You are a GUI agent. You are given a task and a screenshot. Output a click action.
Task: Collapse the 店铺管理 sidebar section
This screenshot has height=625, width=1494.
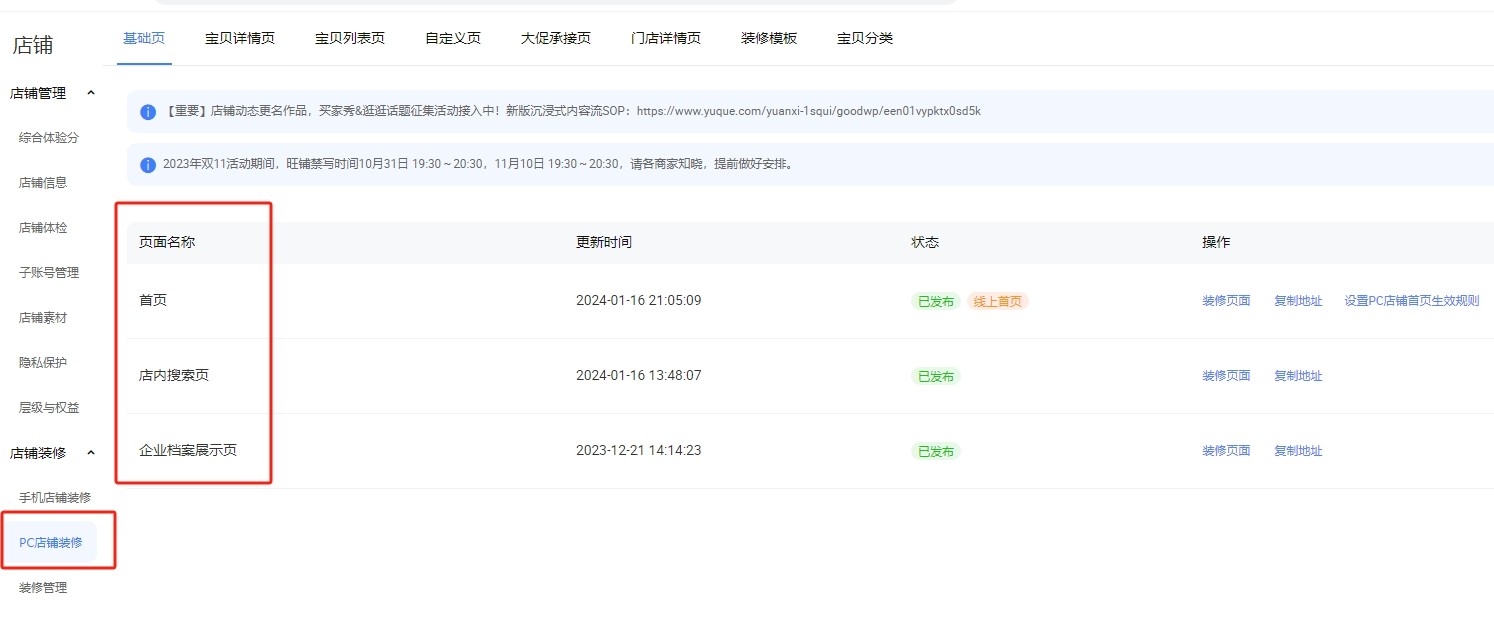pyautogui.click(x=91, y=93)
